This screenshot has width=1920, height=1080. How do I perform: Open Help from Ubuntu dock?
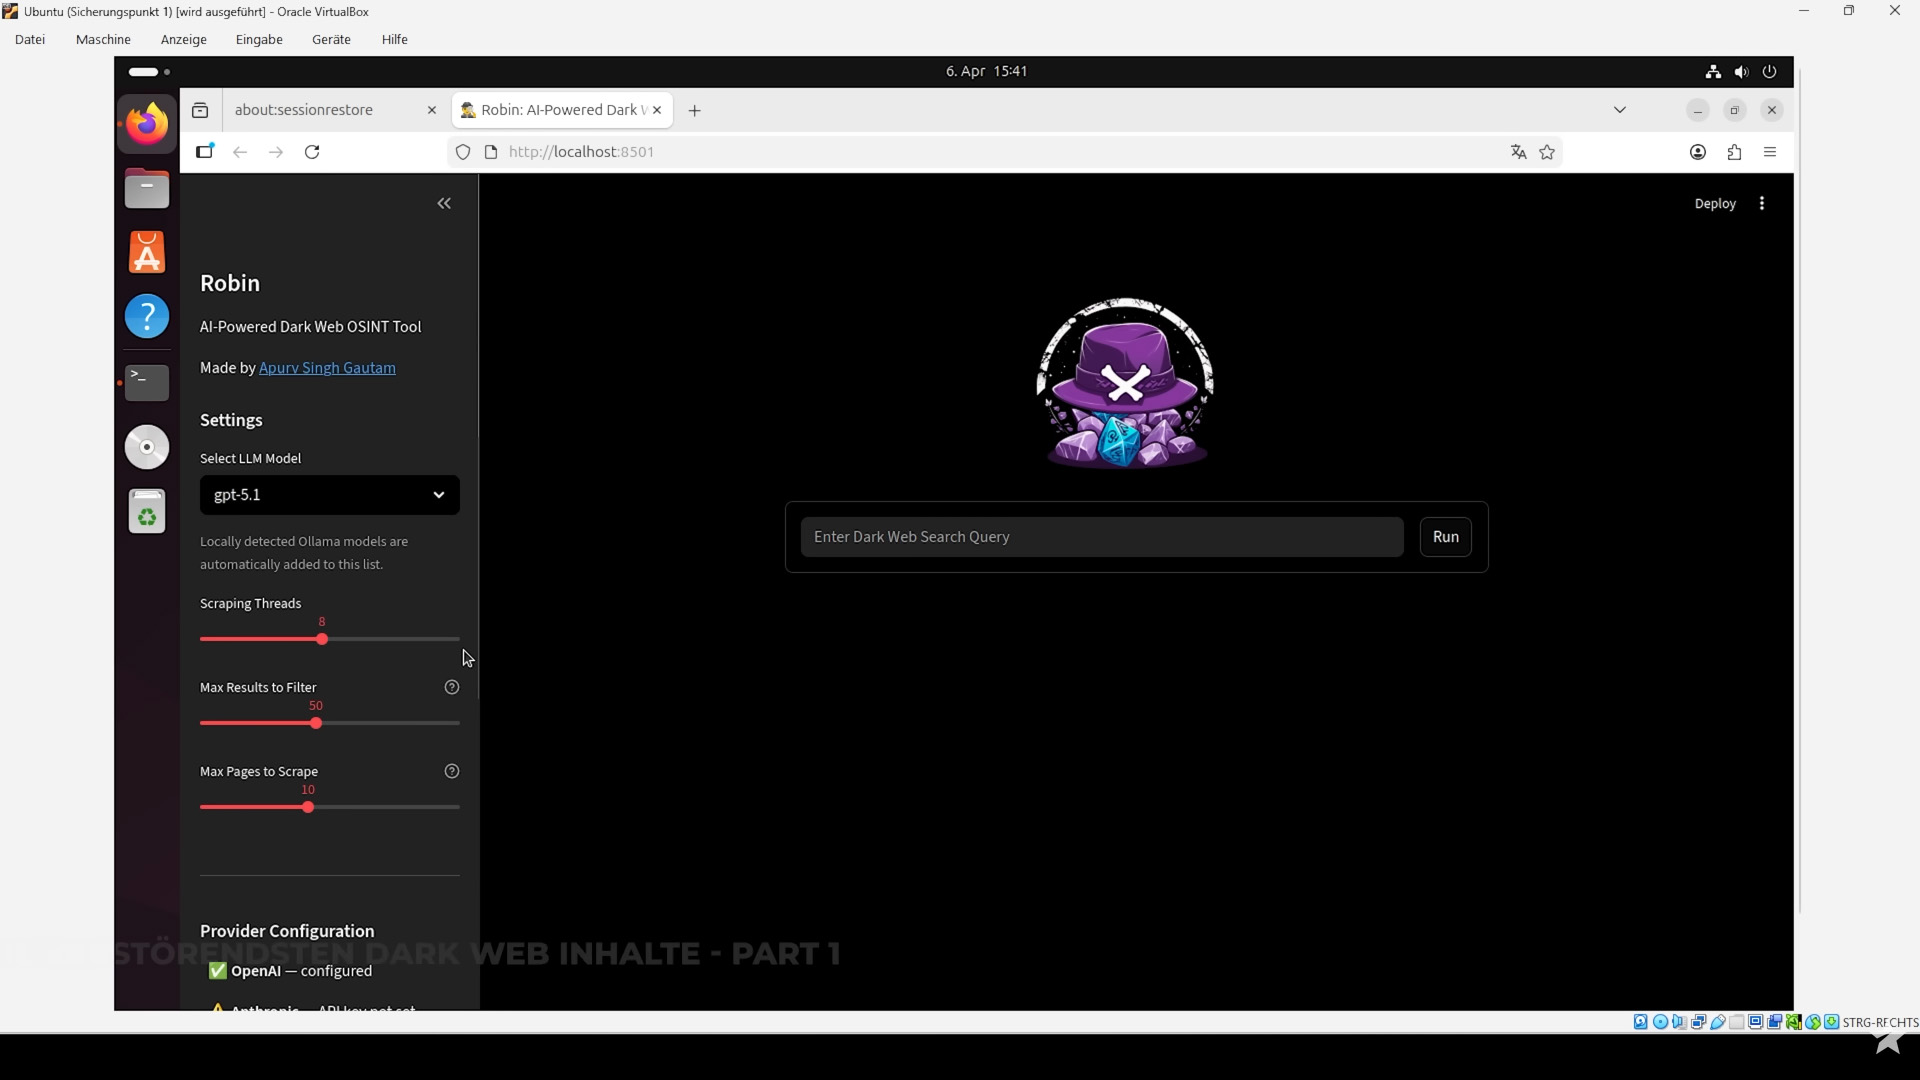click(x=147, y=317)
